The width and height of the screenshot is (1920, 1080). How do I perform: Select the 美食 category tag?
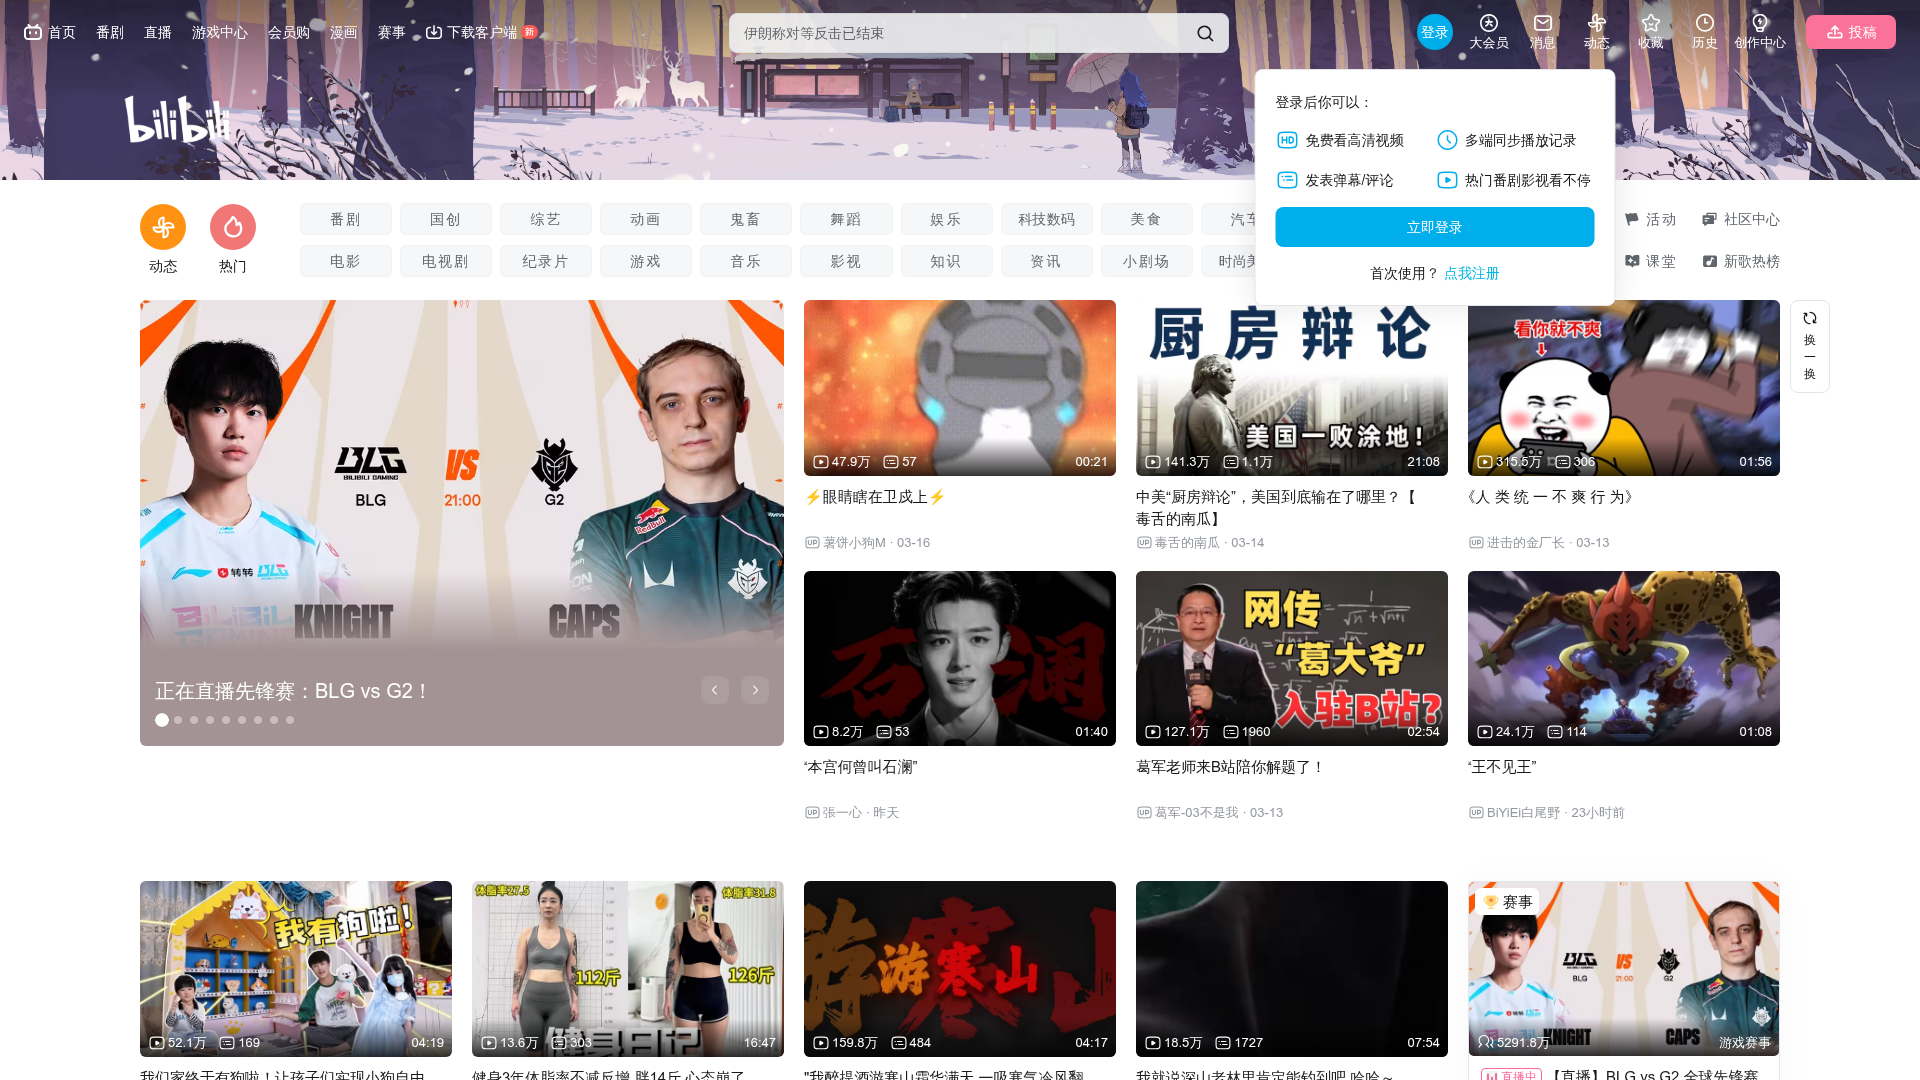point(1147,219)
